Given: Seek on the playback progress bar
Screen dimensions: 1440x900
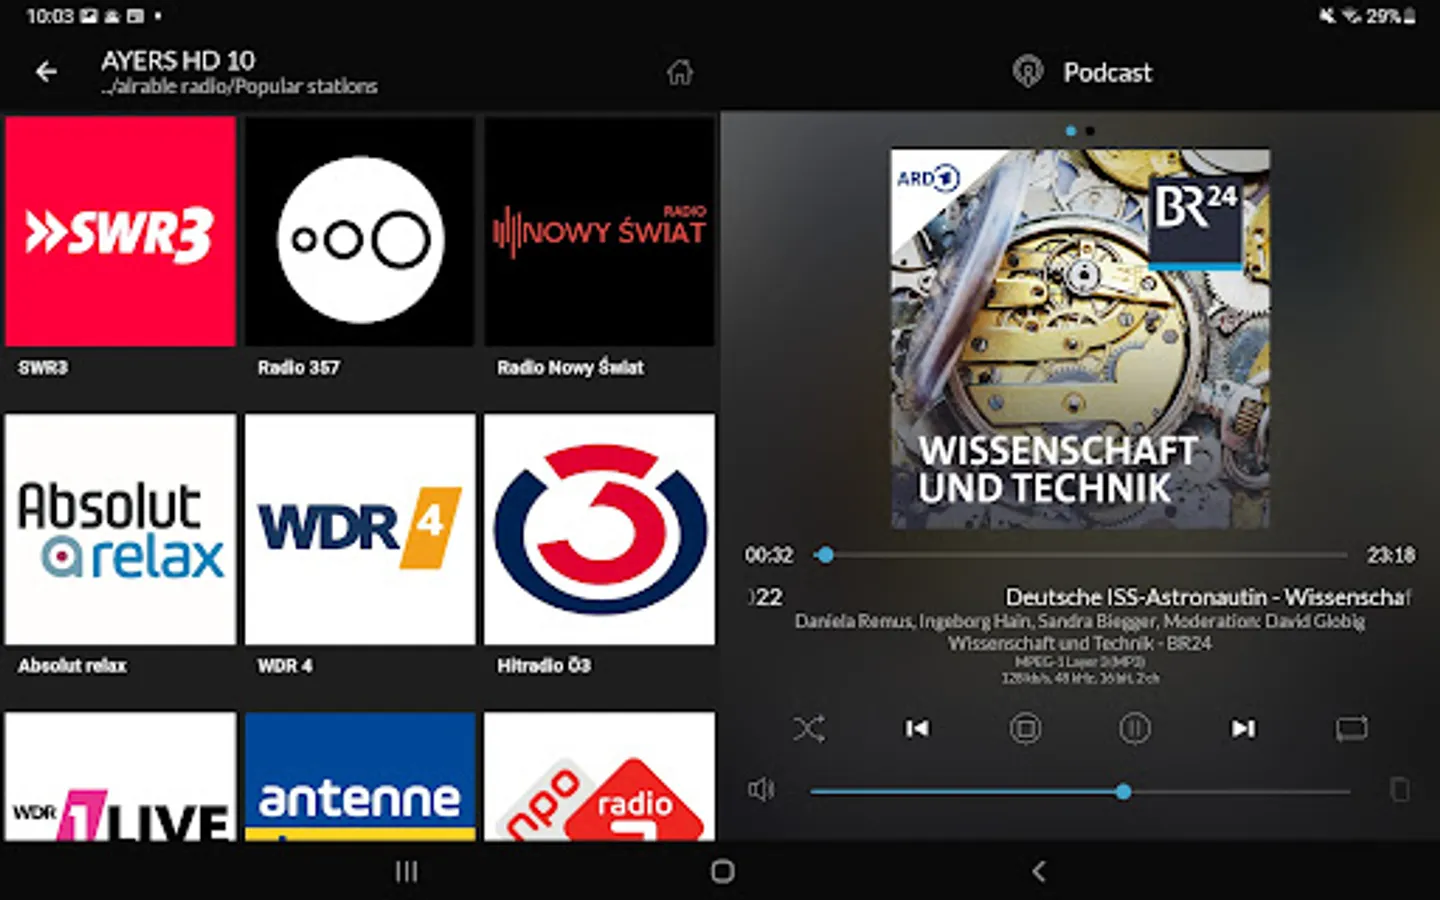Looking at the screenshot, I should tap(1082, 554).
